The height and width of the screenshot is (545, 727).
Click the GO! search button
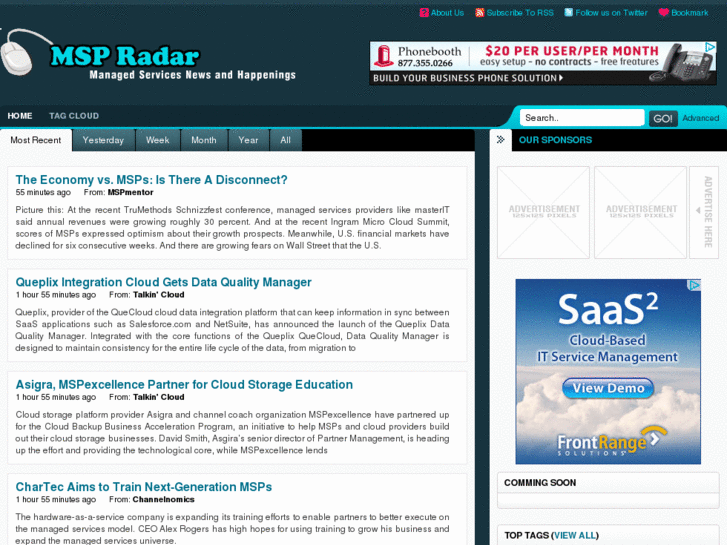pyautogui.click(x=663, y=119)
